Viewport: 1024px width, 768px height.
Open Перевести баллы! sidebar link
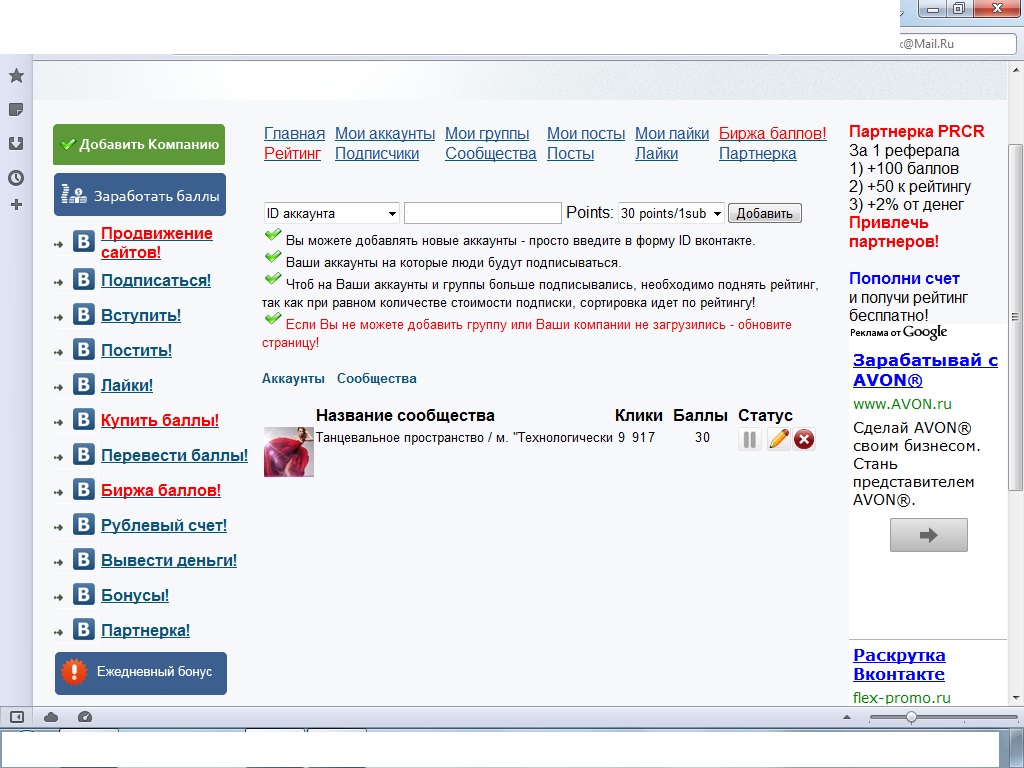[x=174, y=455]
